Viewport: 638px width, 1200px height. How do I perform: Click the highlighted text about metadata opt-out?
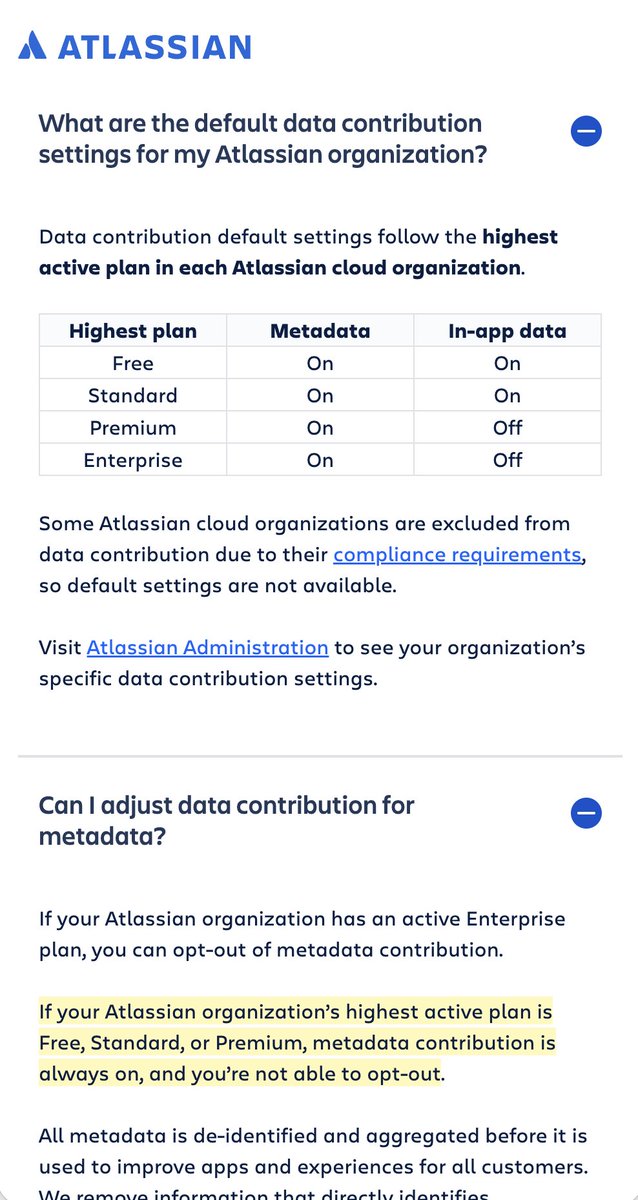[297, 1043]
